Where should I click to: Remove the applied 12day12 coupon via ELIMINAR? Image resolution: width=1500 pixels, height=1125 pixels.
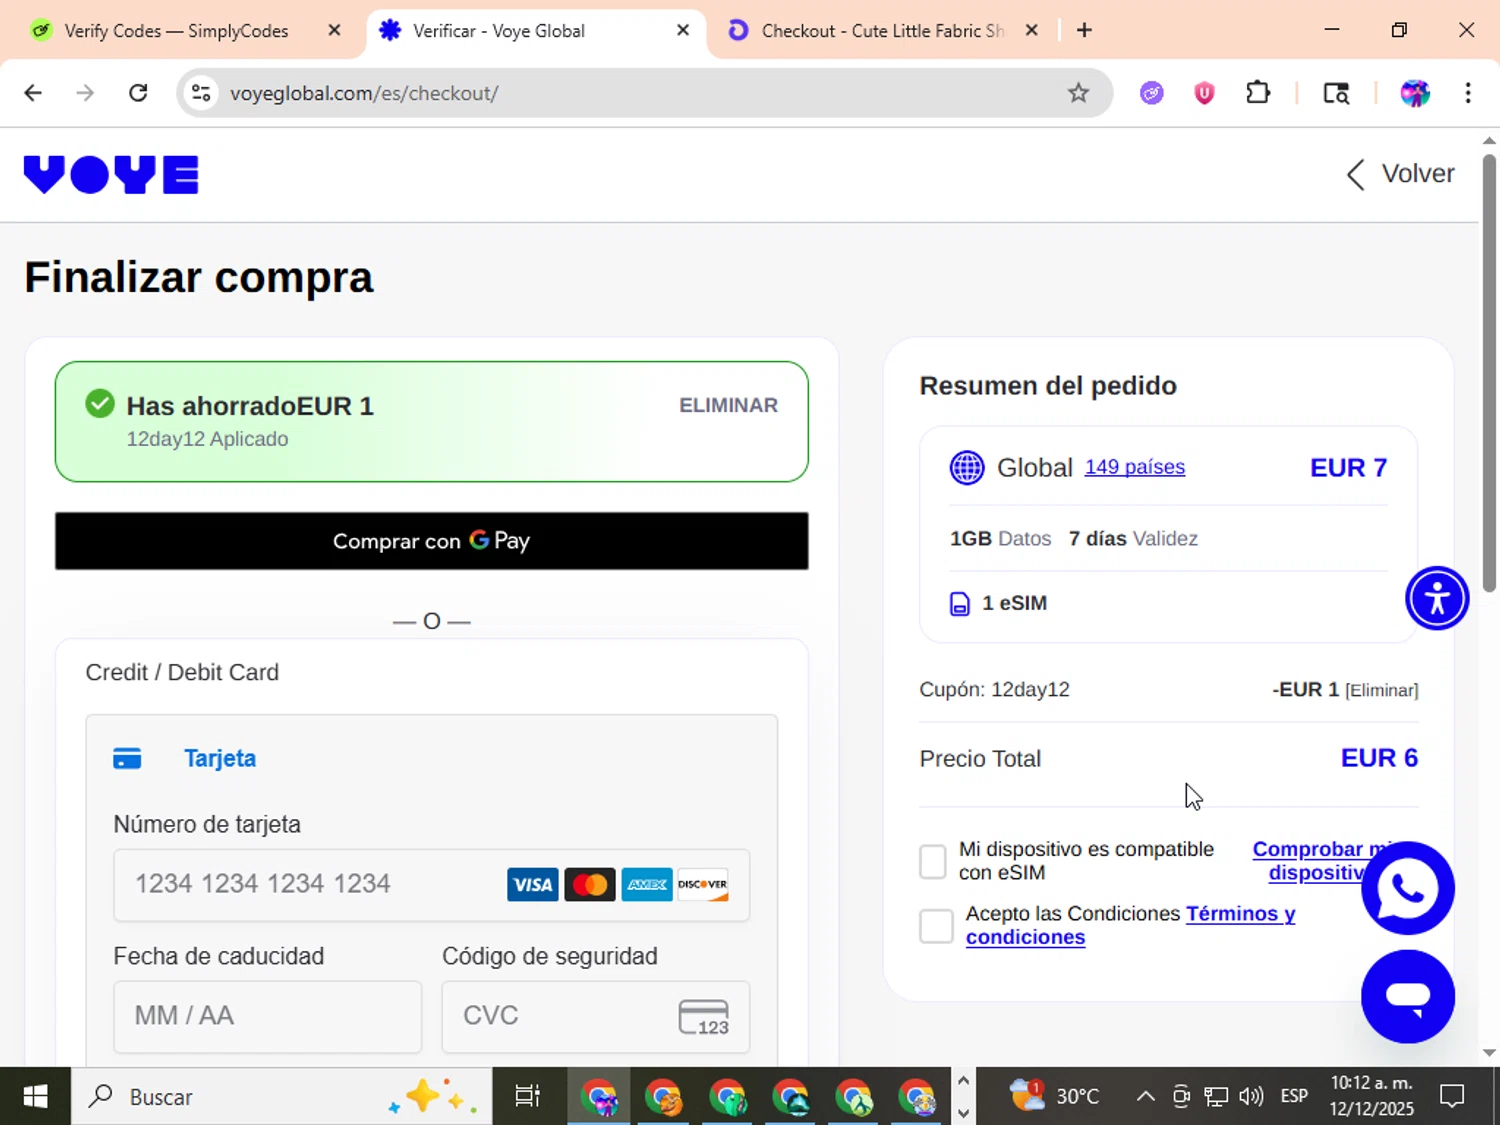(728, 405)
